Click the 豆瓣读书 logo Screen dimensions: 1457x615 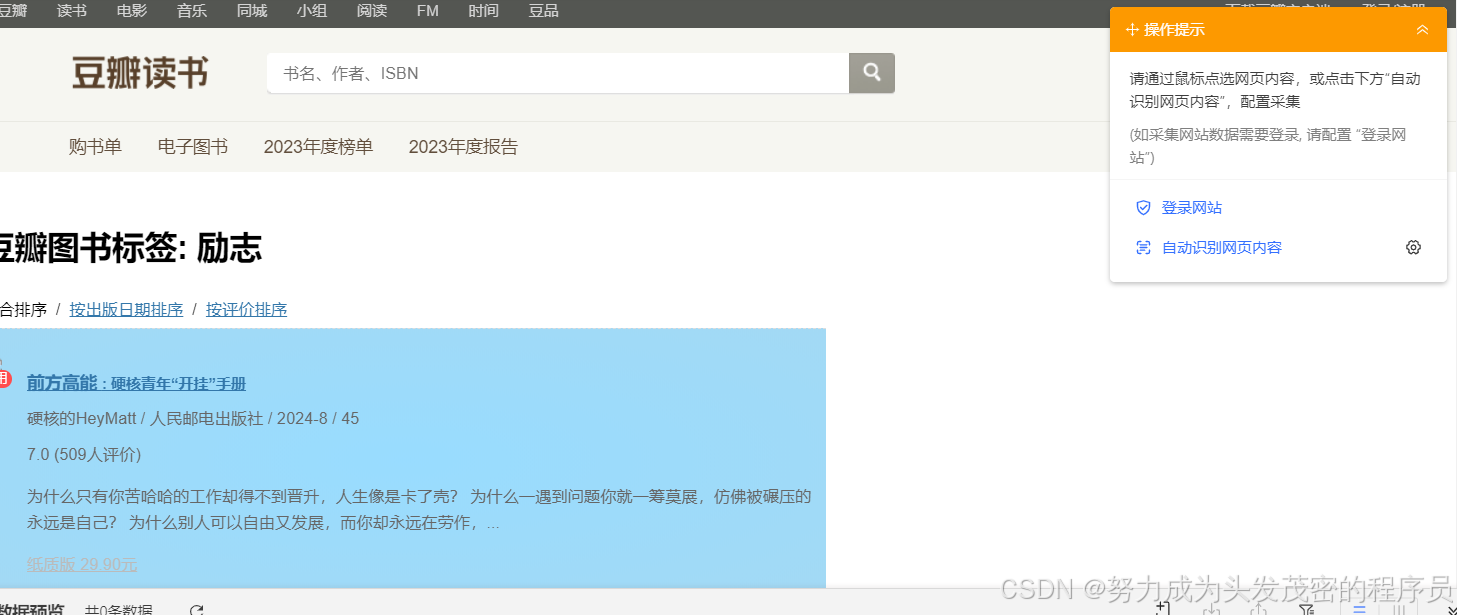coord(140,73)
